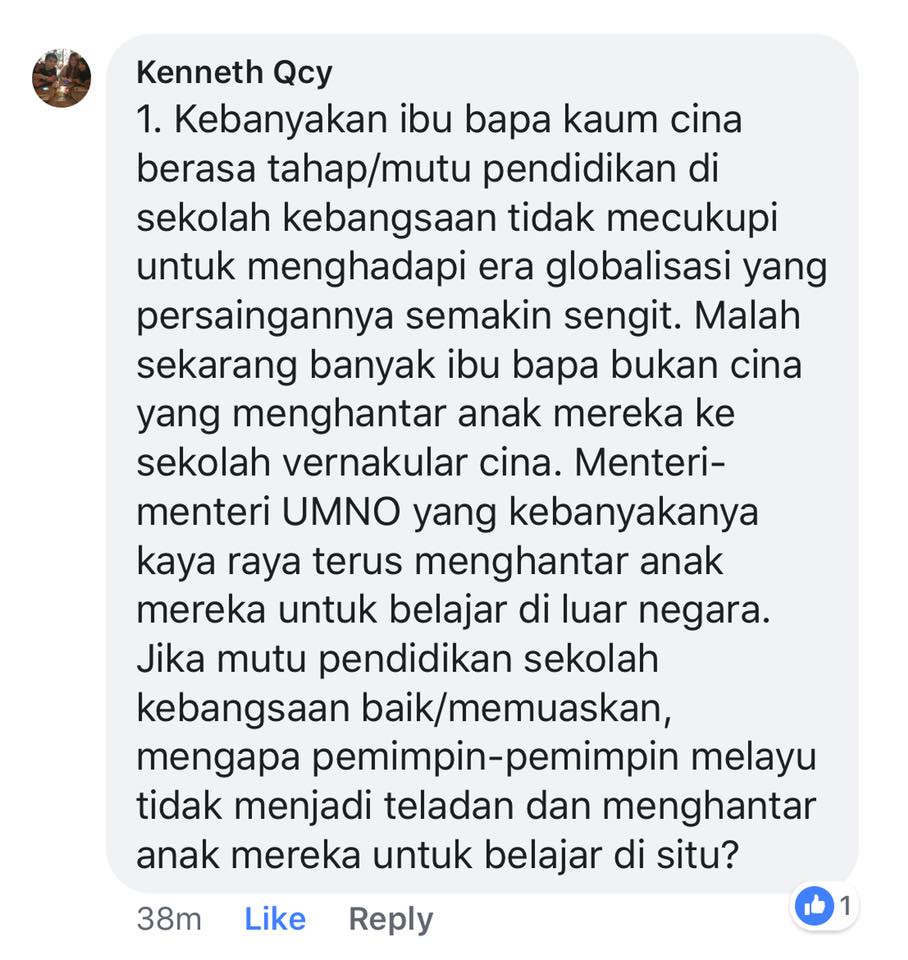Open the blue thumbs-up reaction icon
908x960 pixels.
click(x=814, y=906)
